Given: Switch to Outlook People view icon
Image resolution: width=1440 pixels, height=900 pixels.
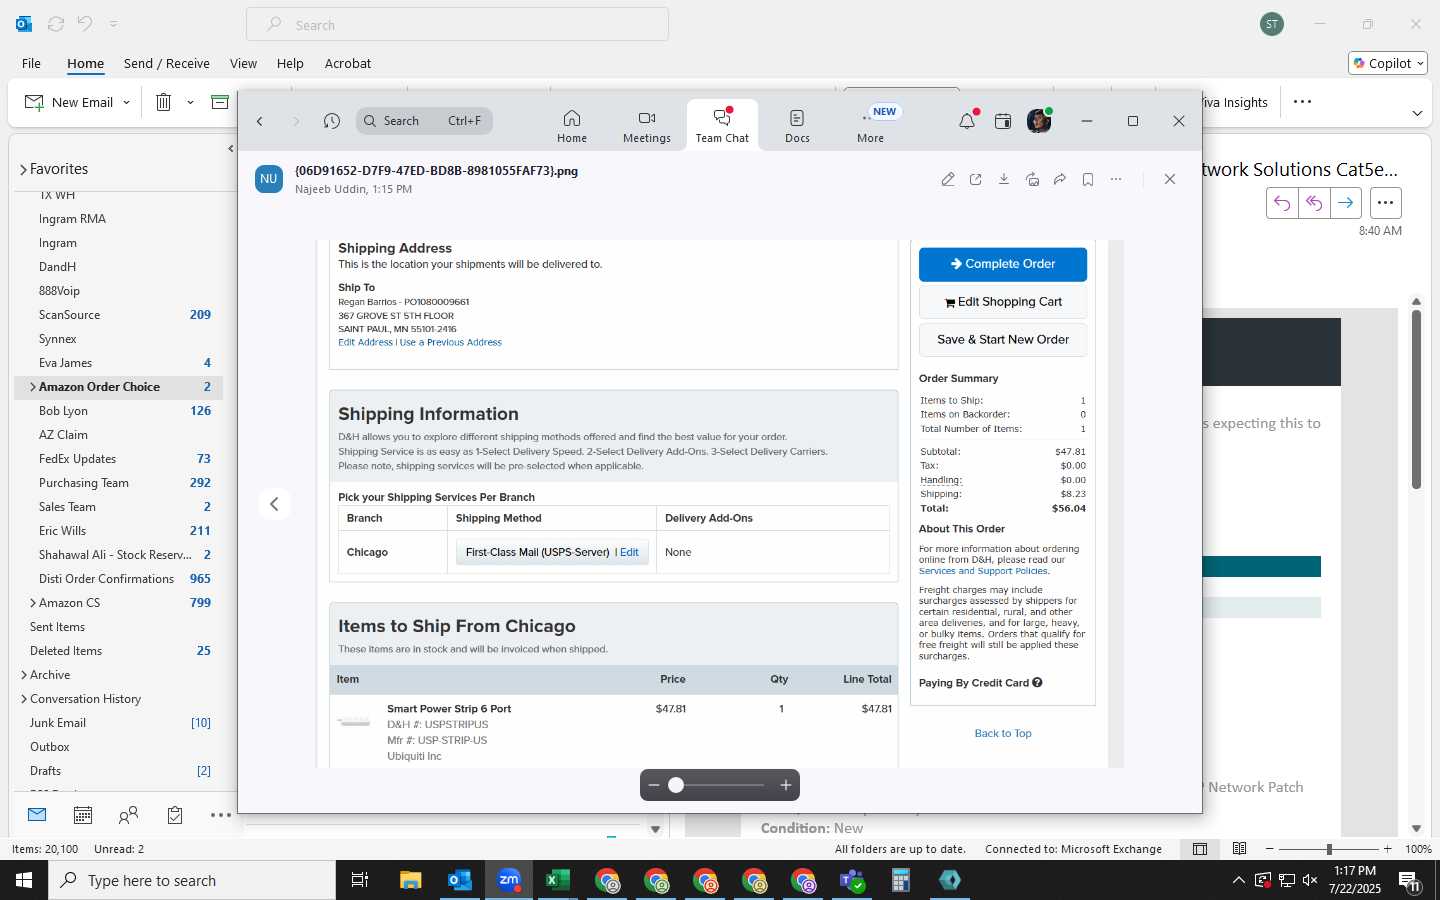Looking at the screenshot, I should pos(128,815).
